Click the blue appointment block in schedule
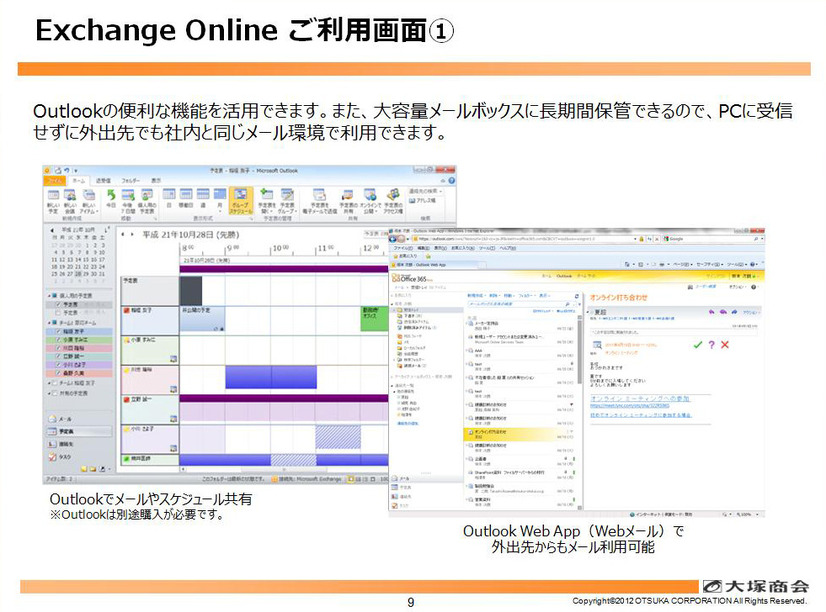 (271, 377)
